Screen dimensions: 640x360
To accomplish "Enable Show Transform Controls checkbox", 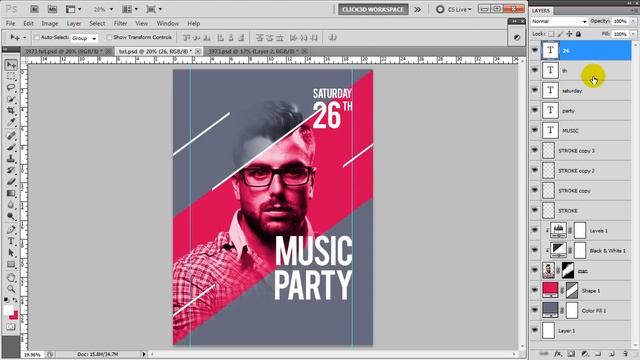I will (109, 38).
